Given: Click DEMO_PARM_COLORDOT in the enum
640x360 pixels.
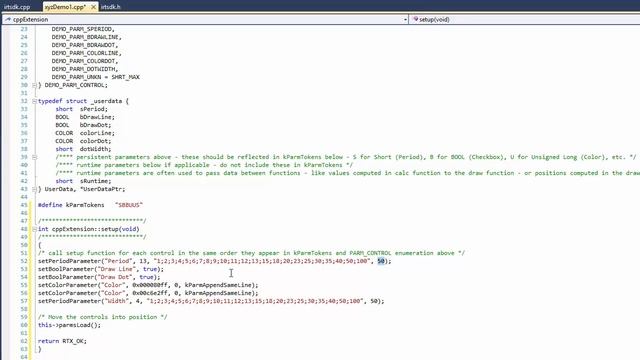Looking at the screenshot, I should point(83,61).
